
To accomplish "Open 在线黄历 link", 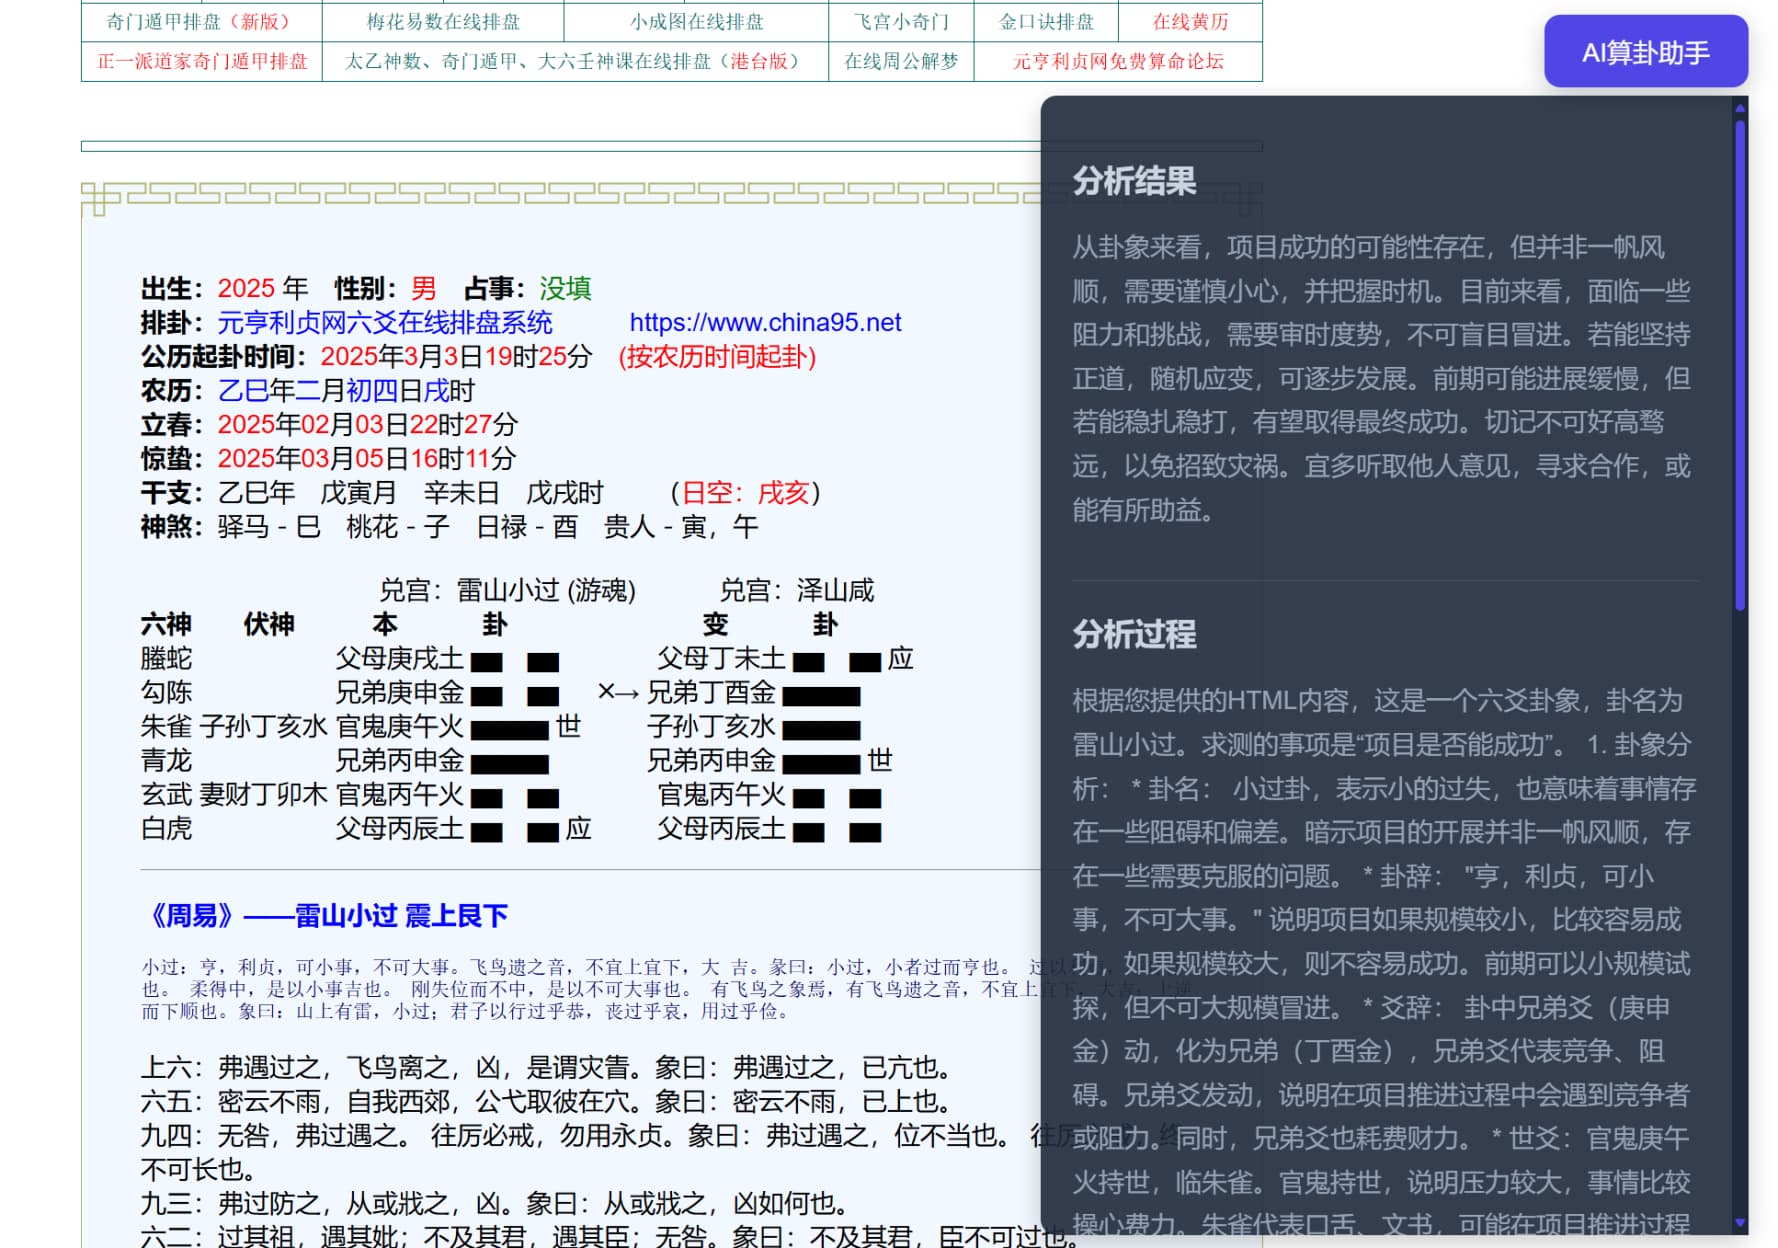I will click(1190, 22).
